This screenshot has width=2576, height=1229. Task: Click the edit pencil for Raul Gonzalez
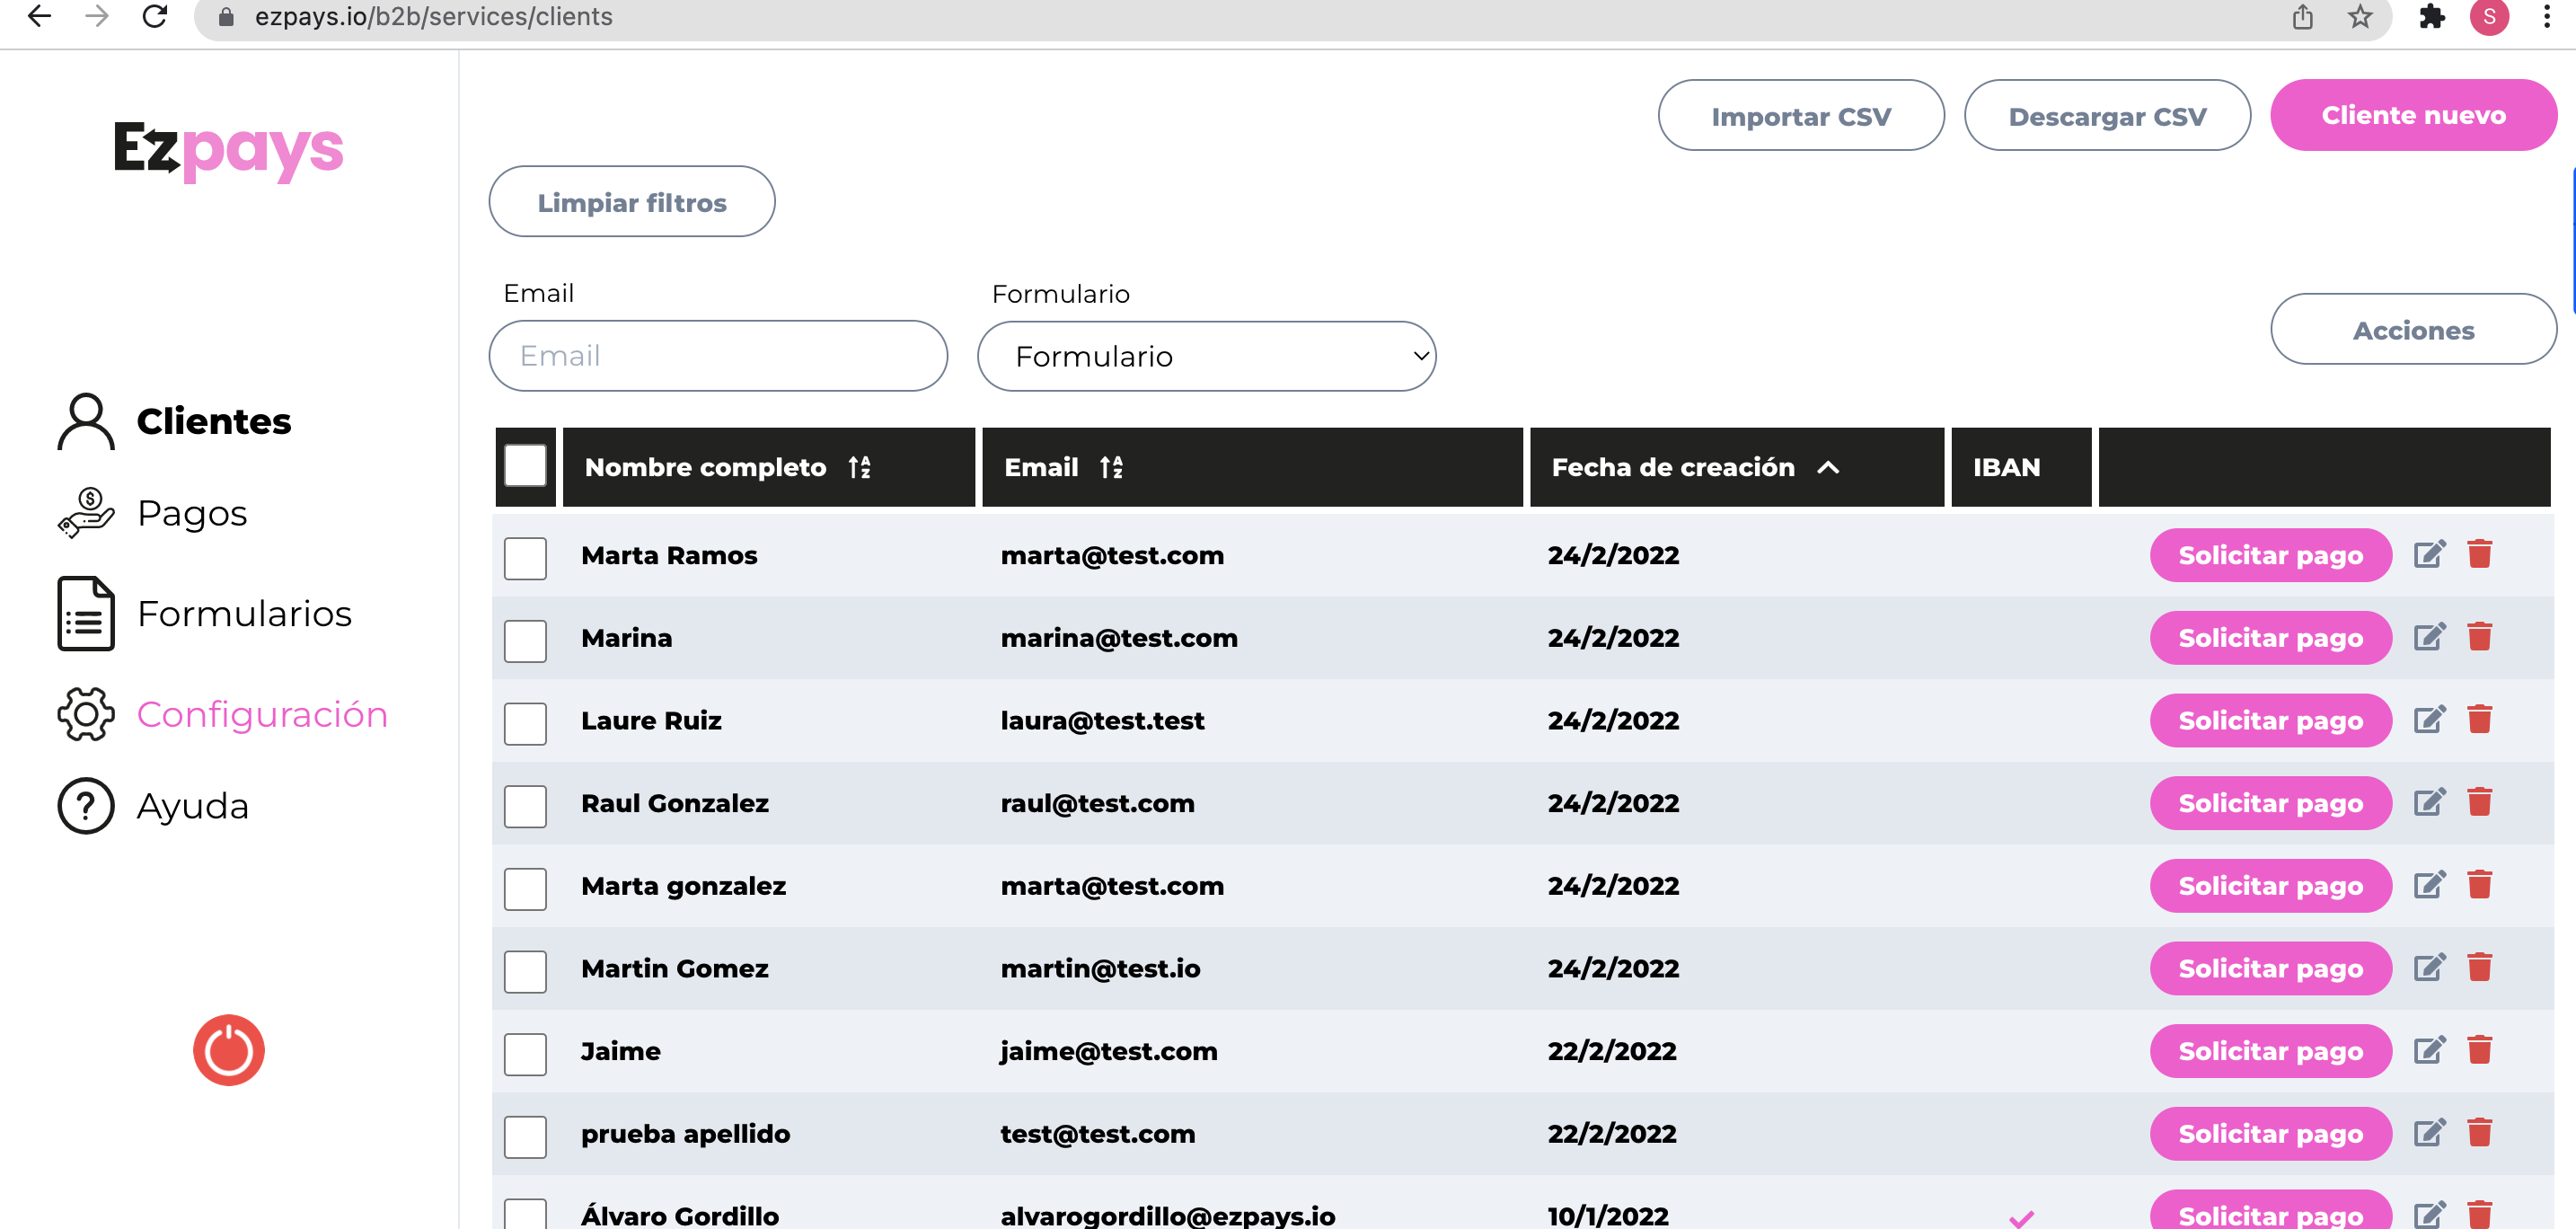(2428, 802)
